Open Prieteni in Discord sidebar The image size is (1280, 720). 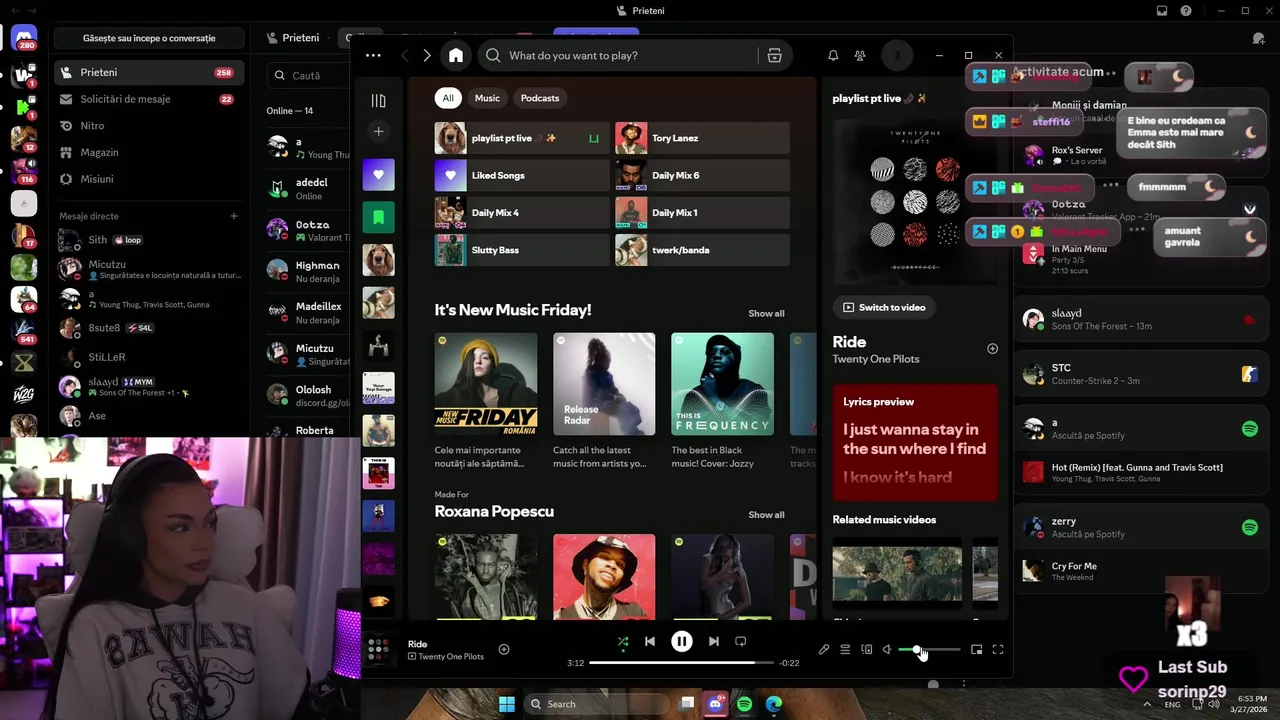pos(150,72)
